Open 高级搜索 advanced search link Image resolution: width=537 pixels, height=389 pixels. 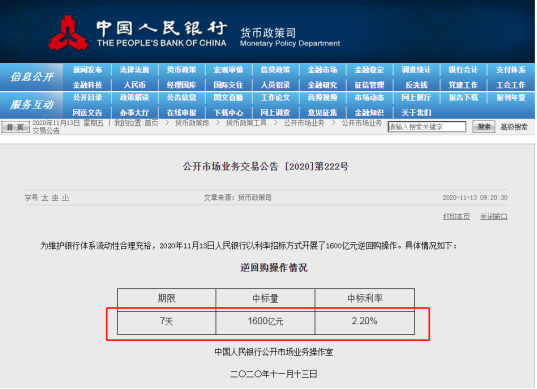click(x=514, y=127)
